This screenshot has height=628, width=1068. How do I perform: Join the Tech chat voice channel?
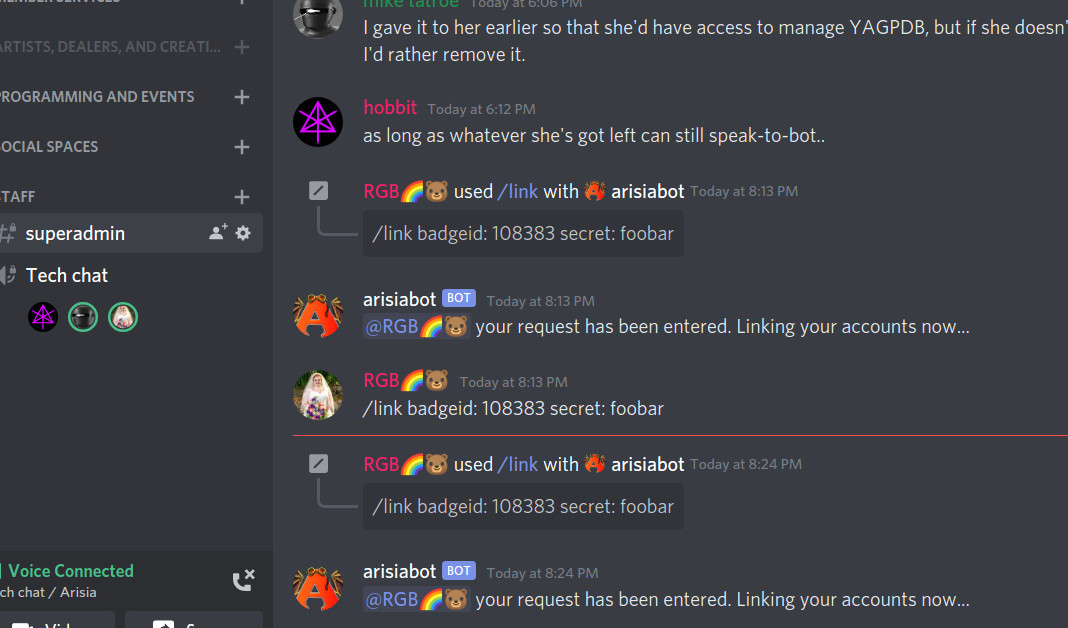point(67,275)
